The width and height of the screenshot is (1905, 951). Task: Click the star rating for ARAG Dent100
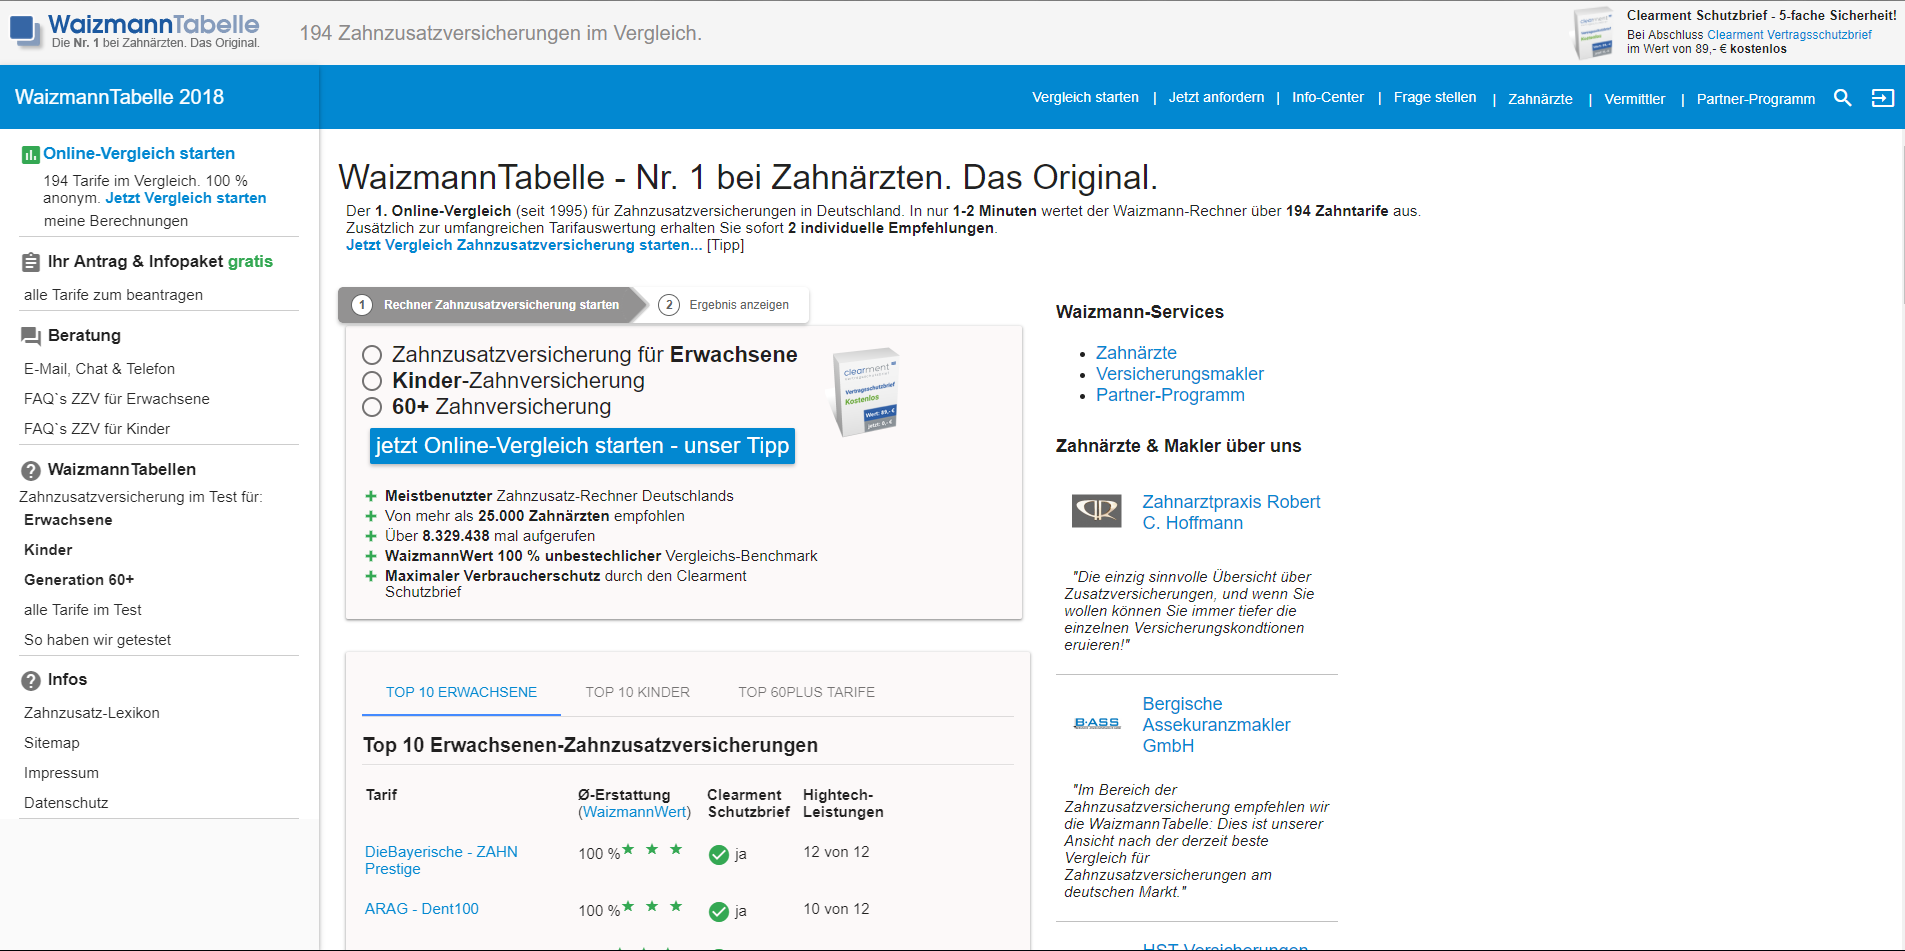click(x=652, y=907)
